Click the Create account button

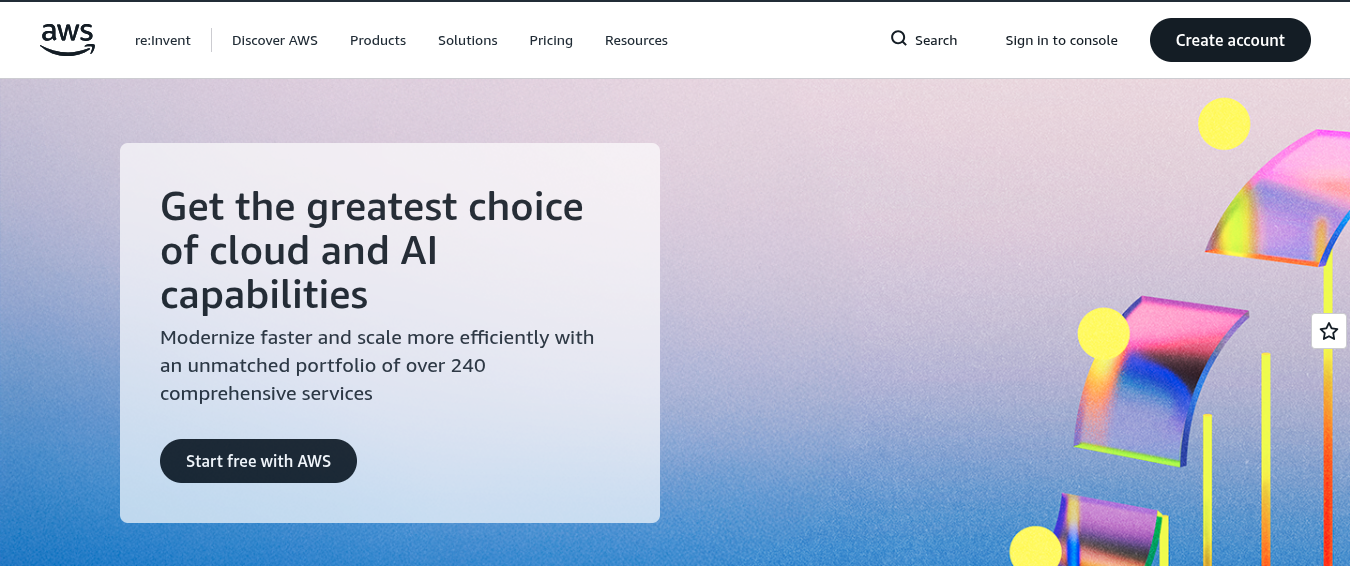1230,40
